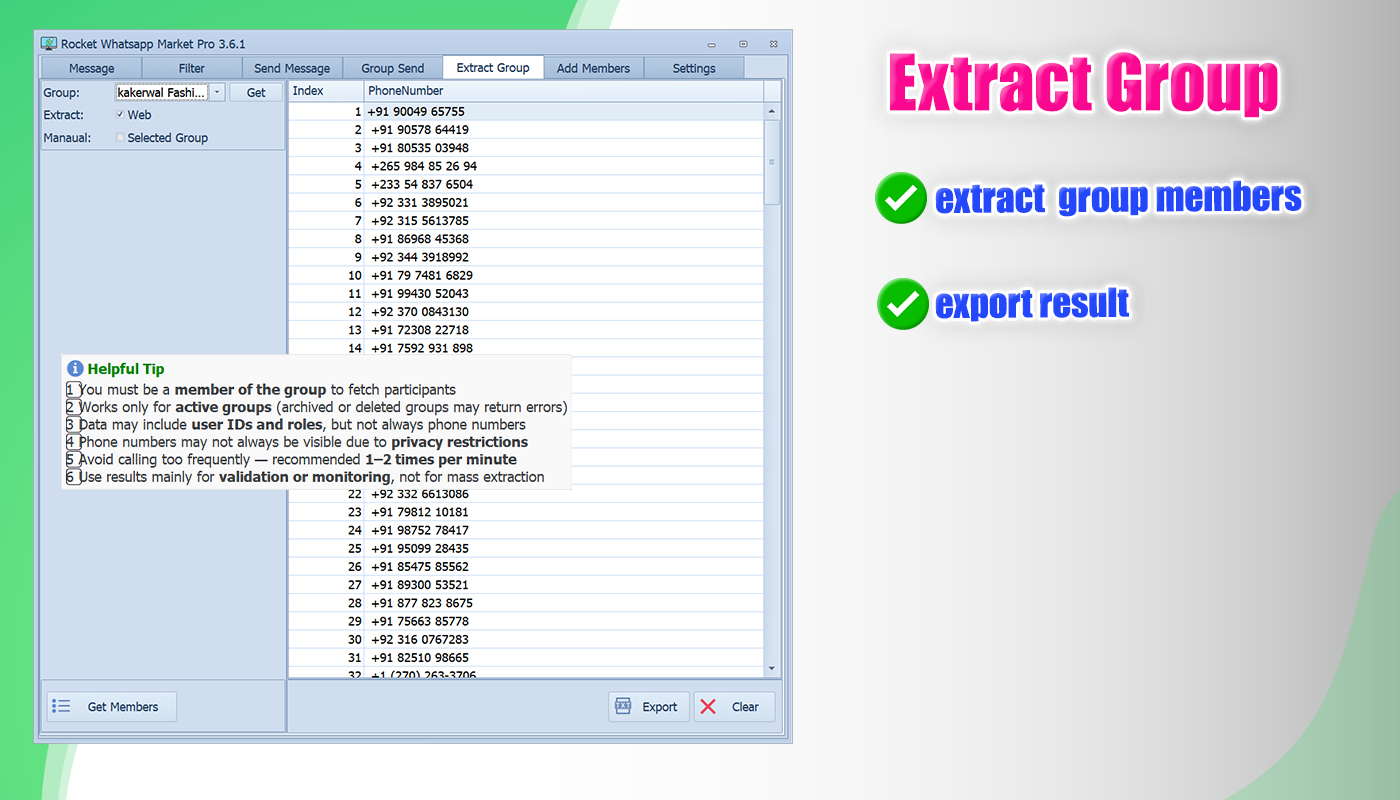This screenshot has height=800, width=1400.
Task: Select the row +265 984 85 26 94
Action: point(526,166)
